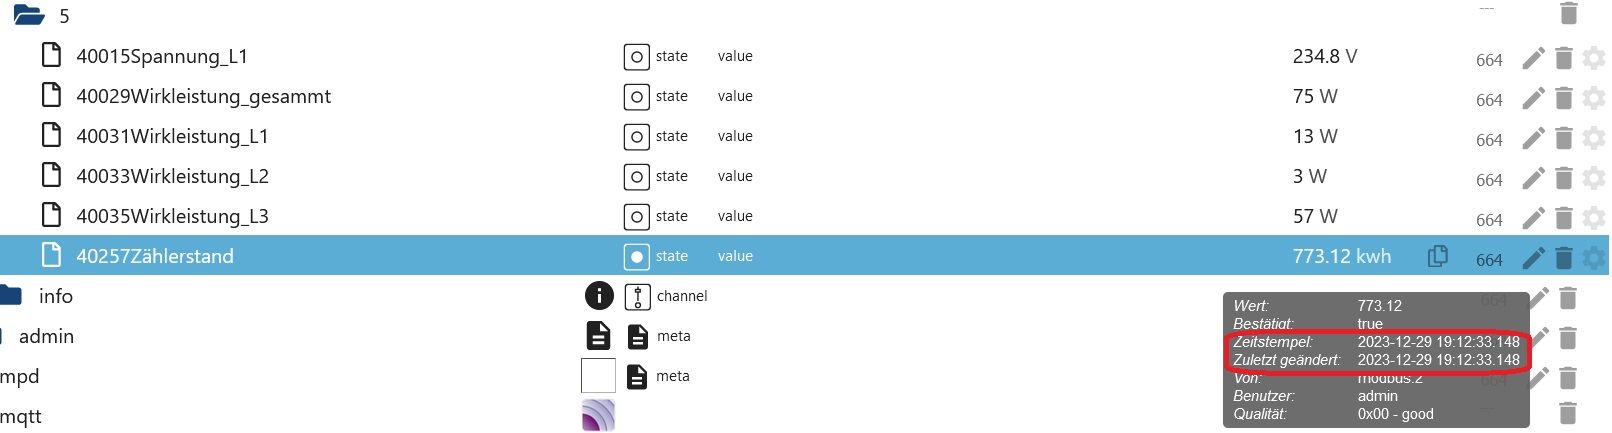The width and height of the screenshot is (1612, 433).
Task: Click the 773.12 kwh value
Action: 1341,256
